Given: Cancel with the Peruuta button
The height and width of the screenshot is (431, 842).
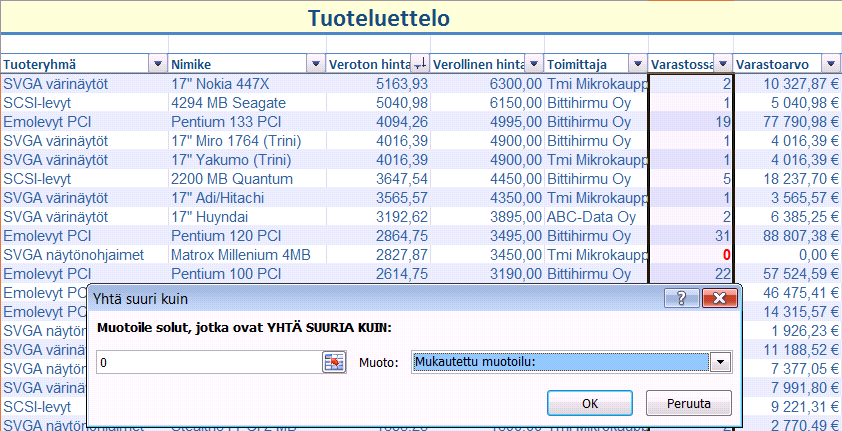Looking at the screenshot, I should 689,404.
